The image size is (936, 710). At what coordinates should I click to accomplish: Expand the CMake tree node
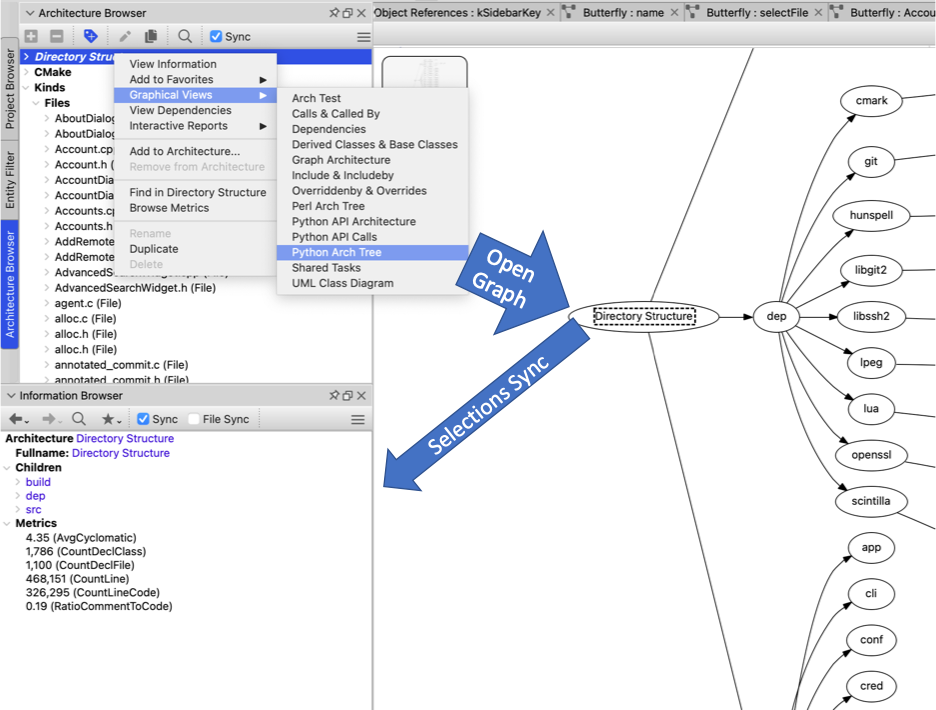click(x=27, y=72)
